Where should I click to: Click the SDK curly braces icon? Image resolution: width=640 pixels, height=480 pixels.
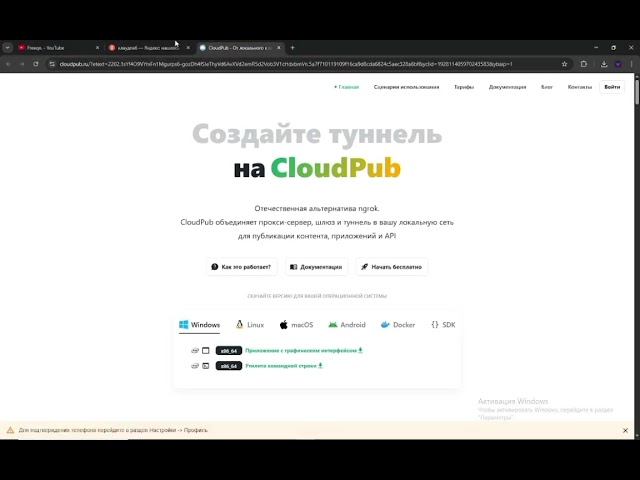coord(435,325)
